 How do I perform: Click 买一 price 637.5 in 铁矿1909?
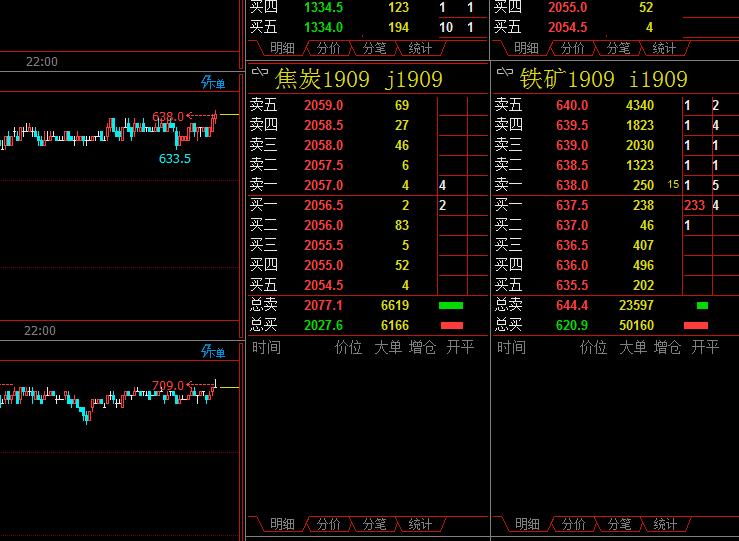point(571,205)
